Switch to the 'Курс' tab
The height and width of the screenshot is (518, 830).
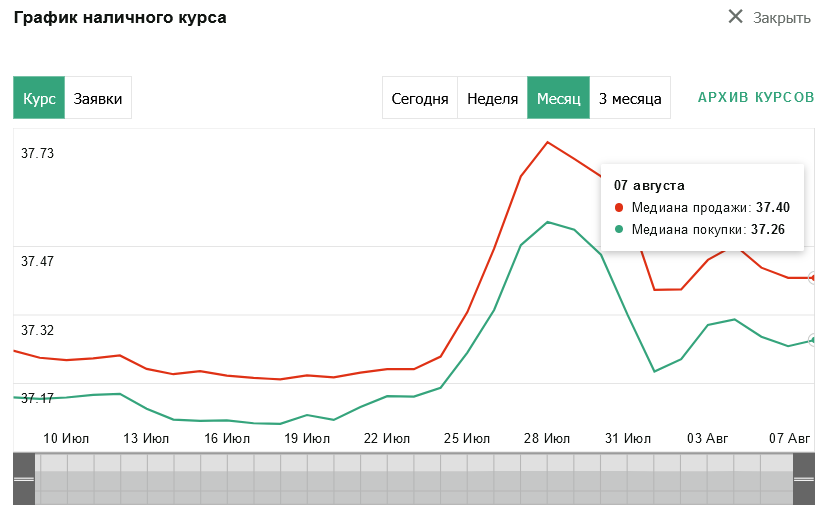pos(39,99)
